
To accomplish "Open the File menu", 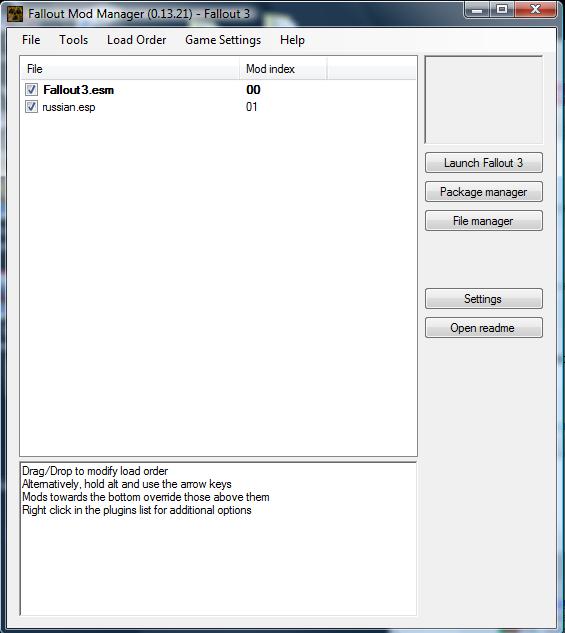I will tap(31, 40).
